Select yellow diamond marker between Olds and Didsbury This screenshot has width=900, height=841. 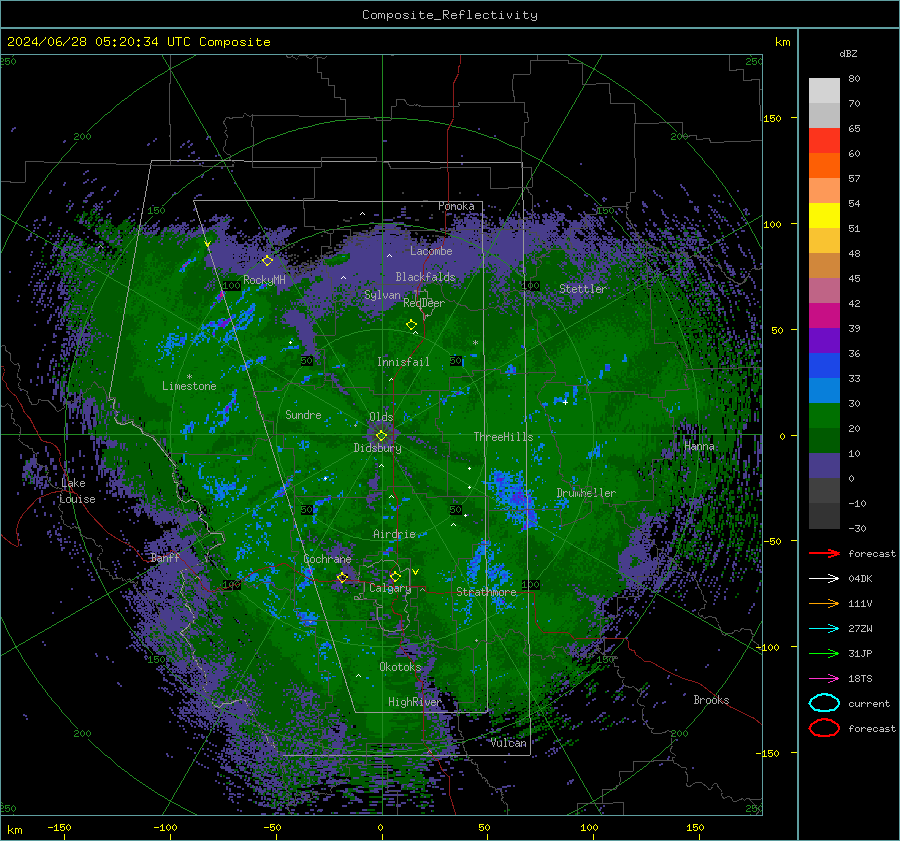point(381,436)
